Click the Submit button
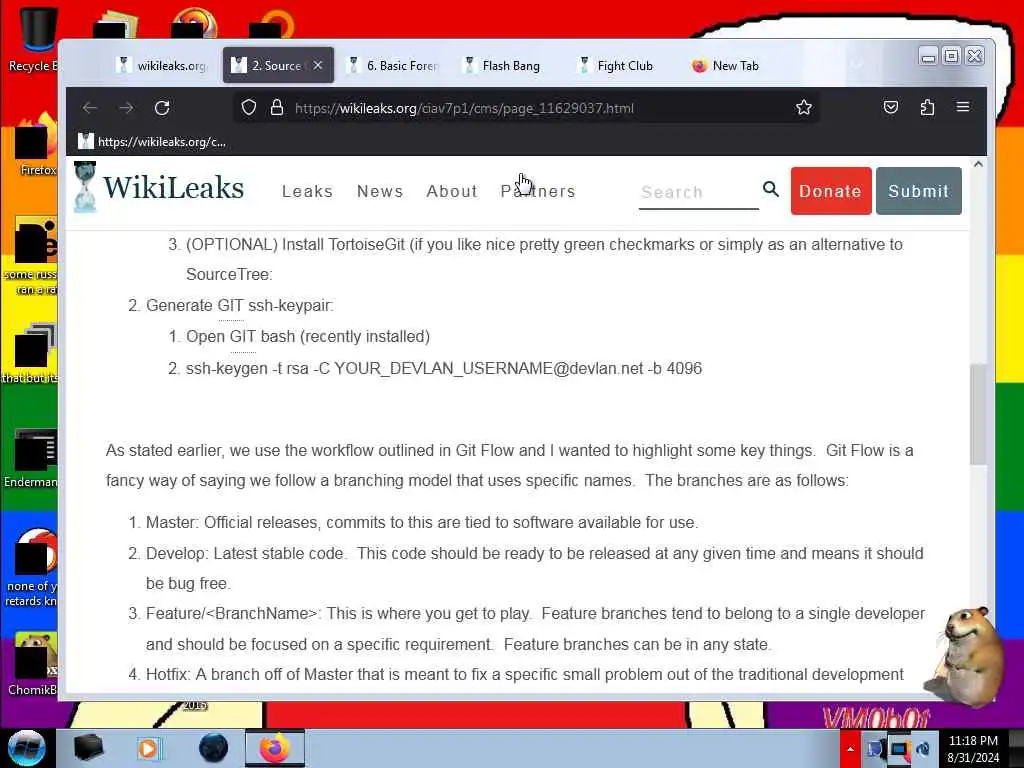 click(918, 191)
